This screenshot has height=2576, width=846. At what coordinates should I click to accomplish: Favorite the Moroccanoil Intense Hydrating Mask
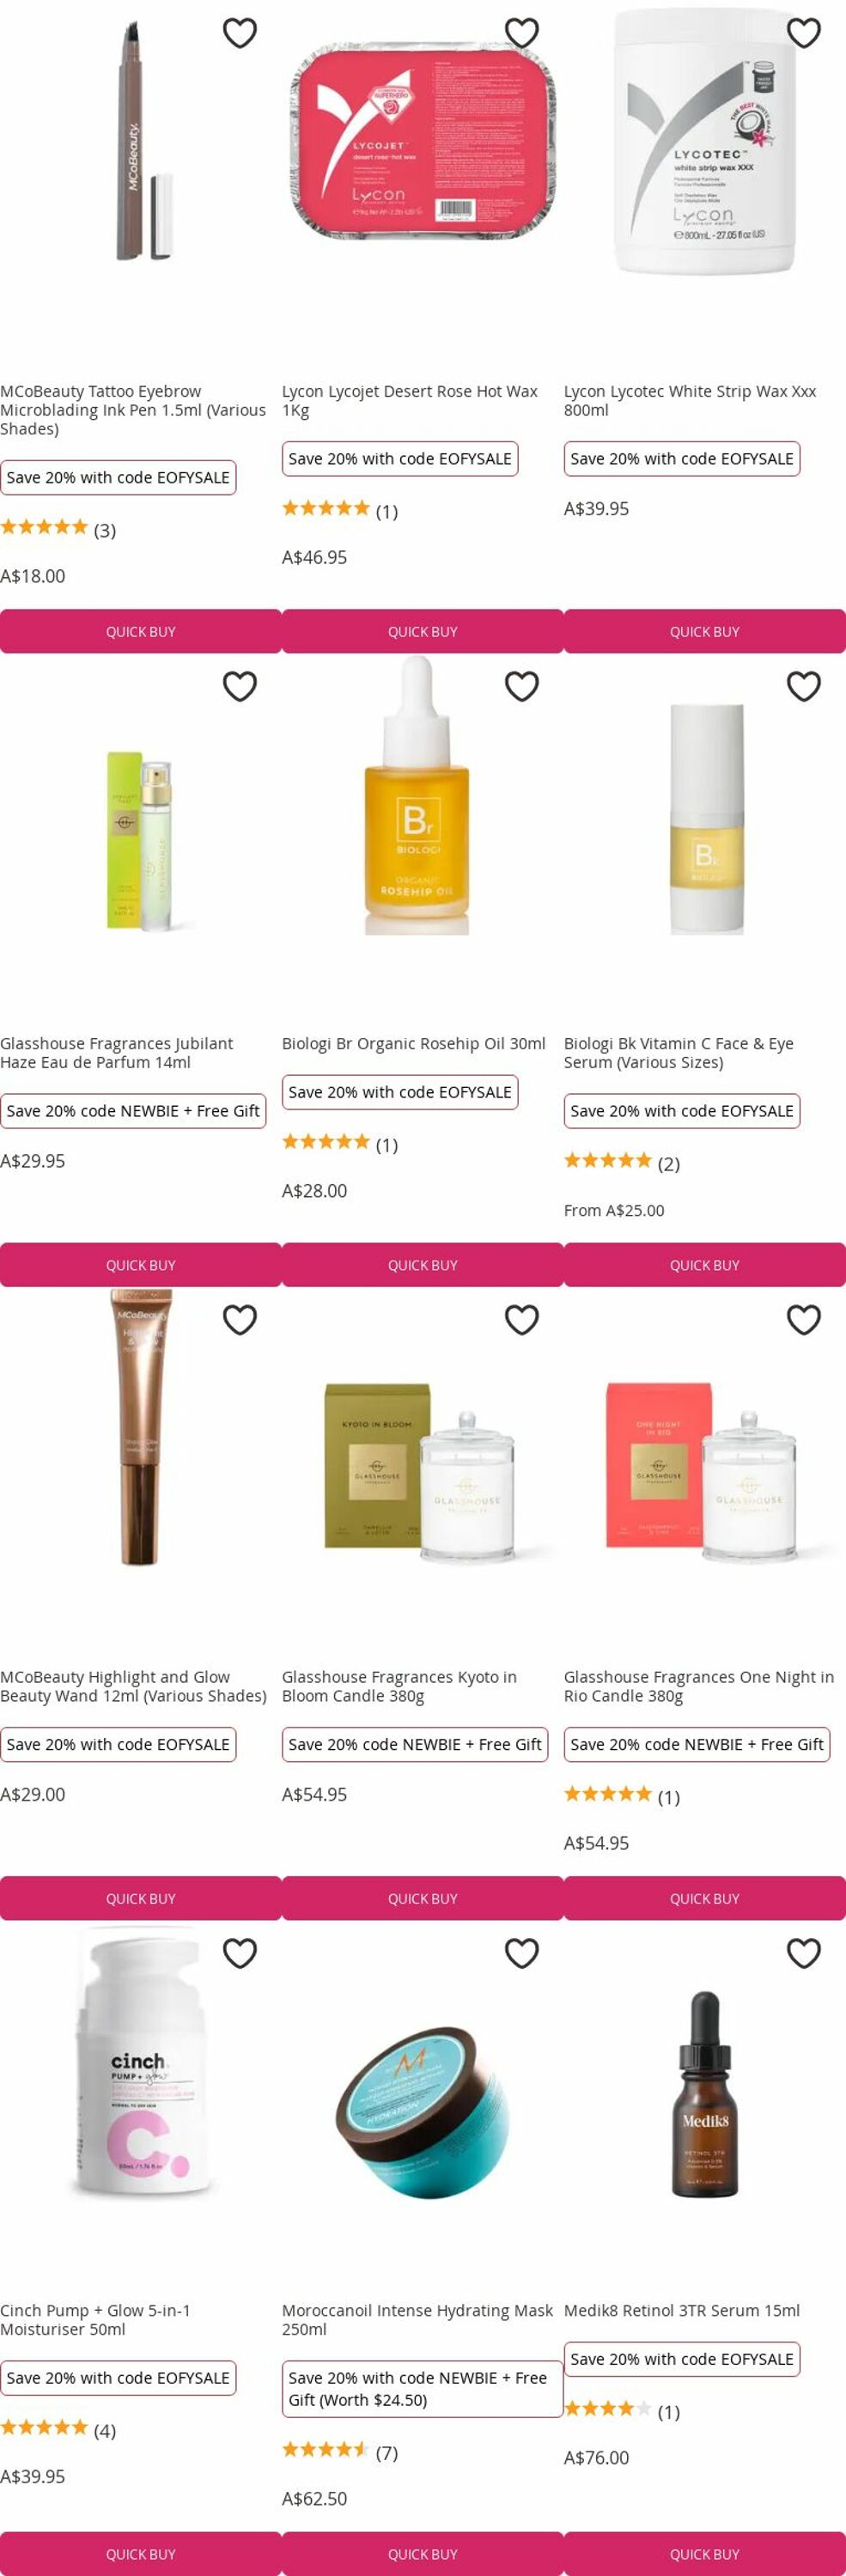pos(522,1953)
